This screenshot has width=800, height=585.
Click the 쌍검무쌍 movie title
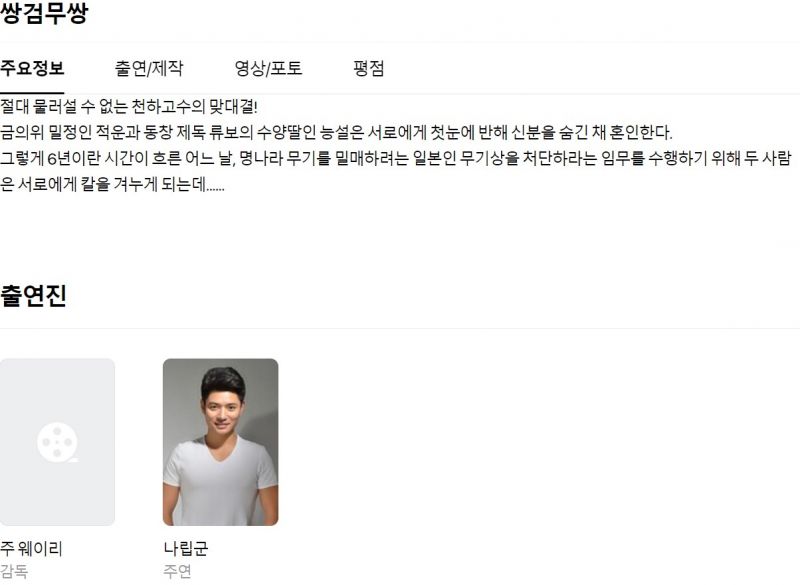point(44,13)
